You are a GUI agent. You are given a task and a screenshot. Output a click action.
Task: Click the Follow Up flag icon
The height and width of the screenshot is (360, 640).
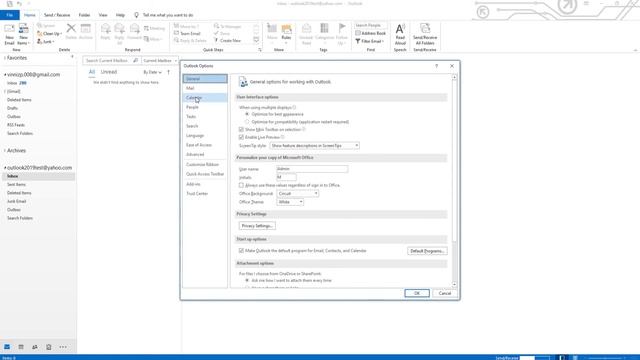coord(342,28)
